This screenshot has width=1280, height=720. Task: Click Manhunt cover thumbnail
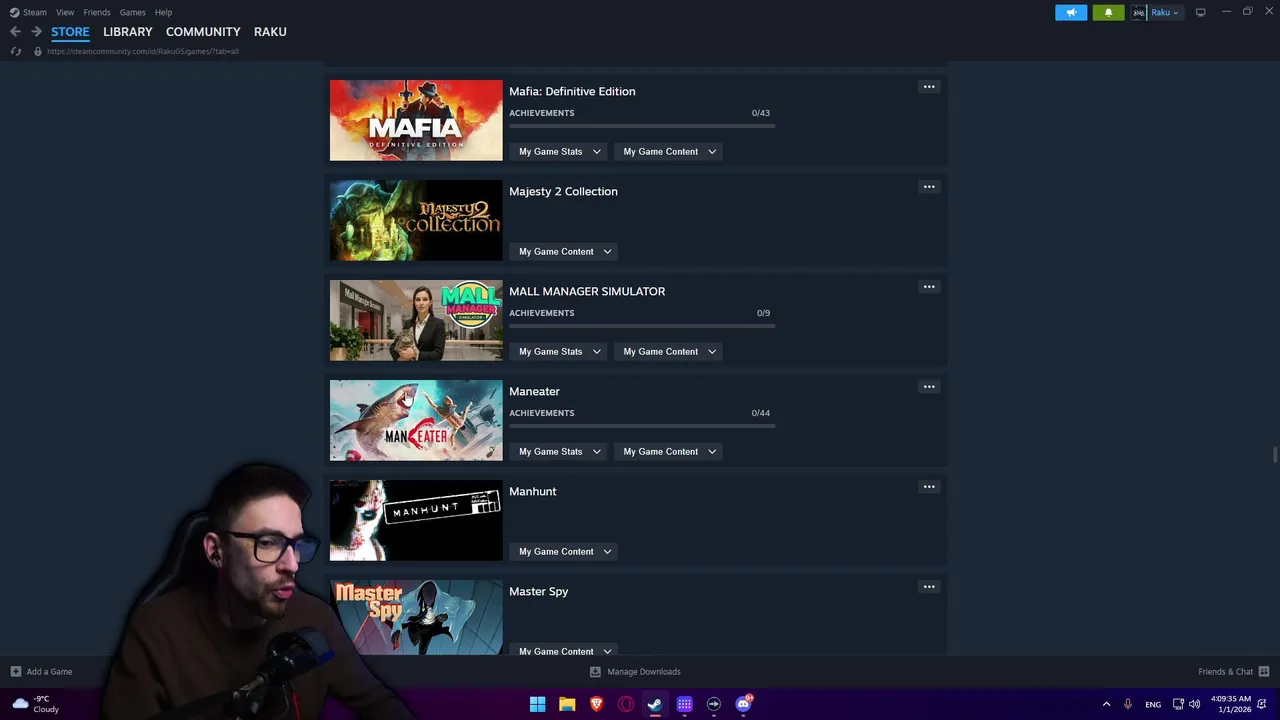(x=416, y=520)
